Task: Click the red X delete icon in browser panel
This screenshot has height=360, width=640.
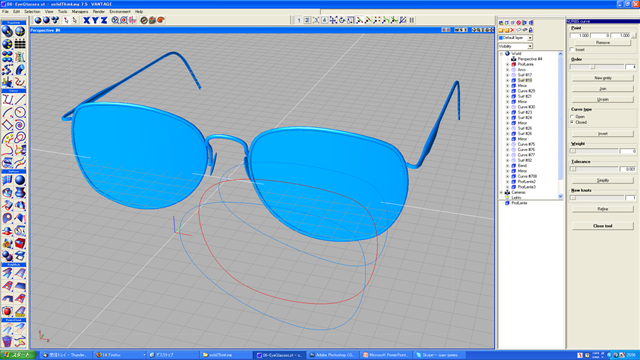Action: point(513,30)
